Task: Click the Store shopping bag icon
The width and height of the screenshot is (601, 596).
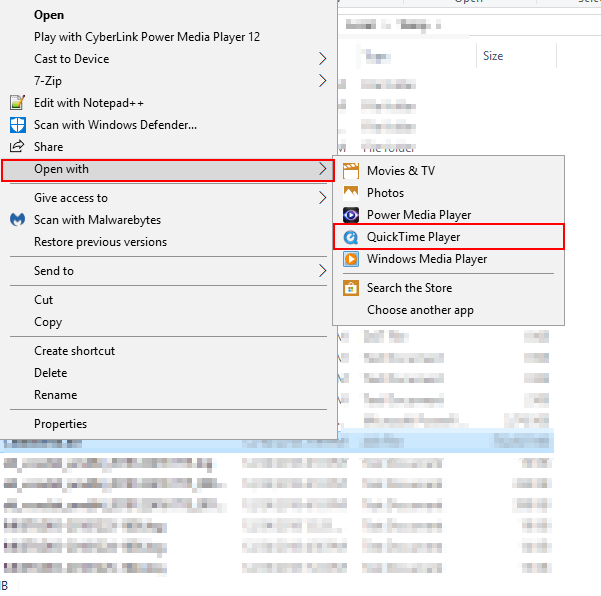Action: [x=351, y=288]
